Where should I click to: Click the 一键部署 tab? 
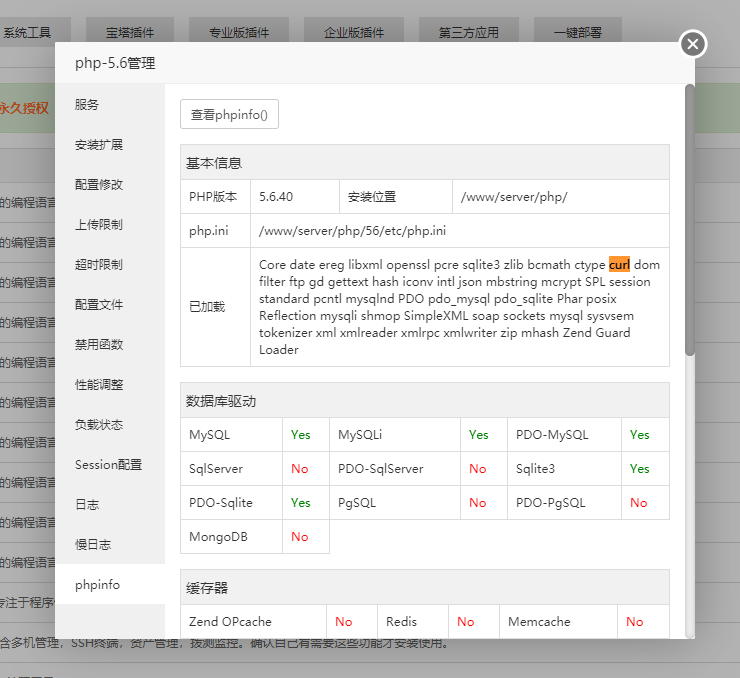(x=577, y=32)
